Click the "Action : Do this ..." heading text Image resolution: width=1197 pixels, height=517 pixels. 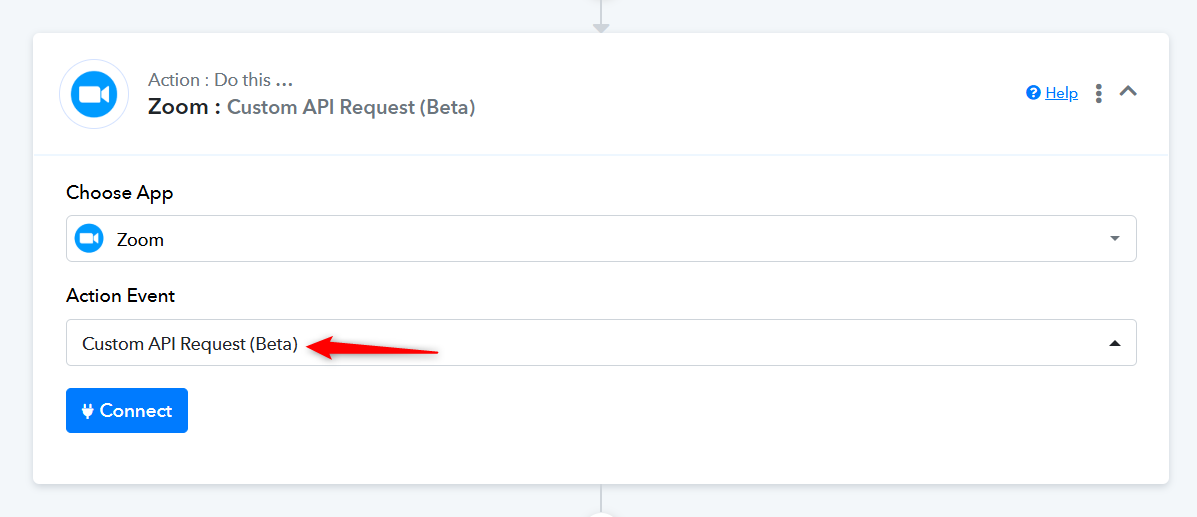tap(221, 79)
